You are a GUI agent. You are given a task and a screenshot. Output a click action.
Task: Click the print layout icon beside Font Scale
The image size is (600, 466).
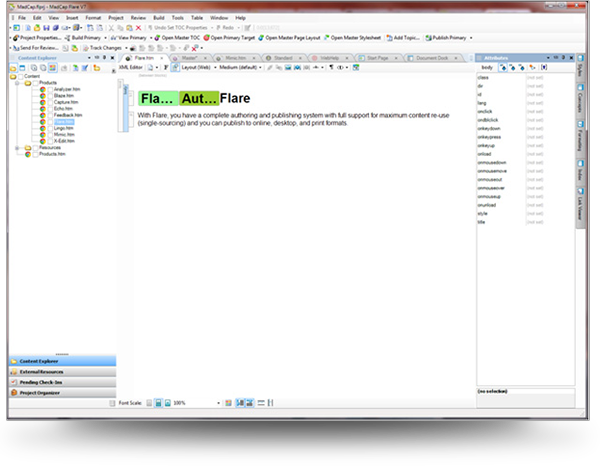[x=158, y=403]
